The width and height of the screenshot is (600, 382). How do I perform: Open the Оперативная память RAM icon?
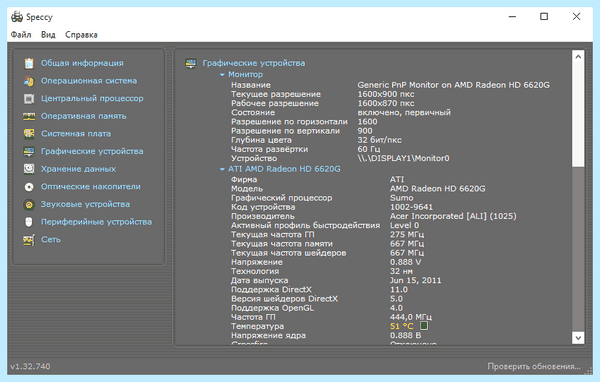tap(29, 116)
